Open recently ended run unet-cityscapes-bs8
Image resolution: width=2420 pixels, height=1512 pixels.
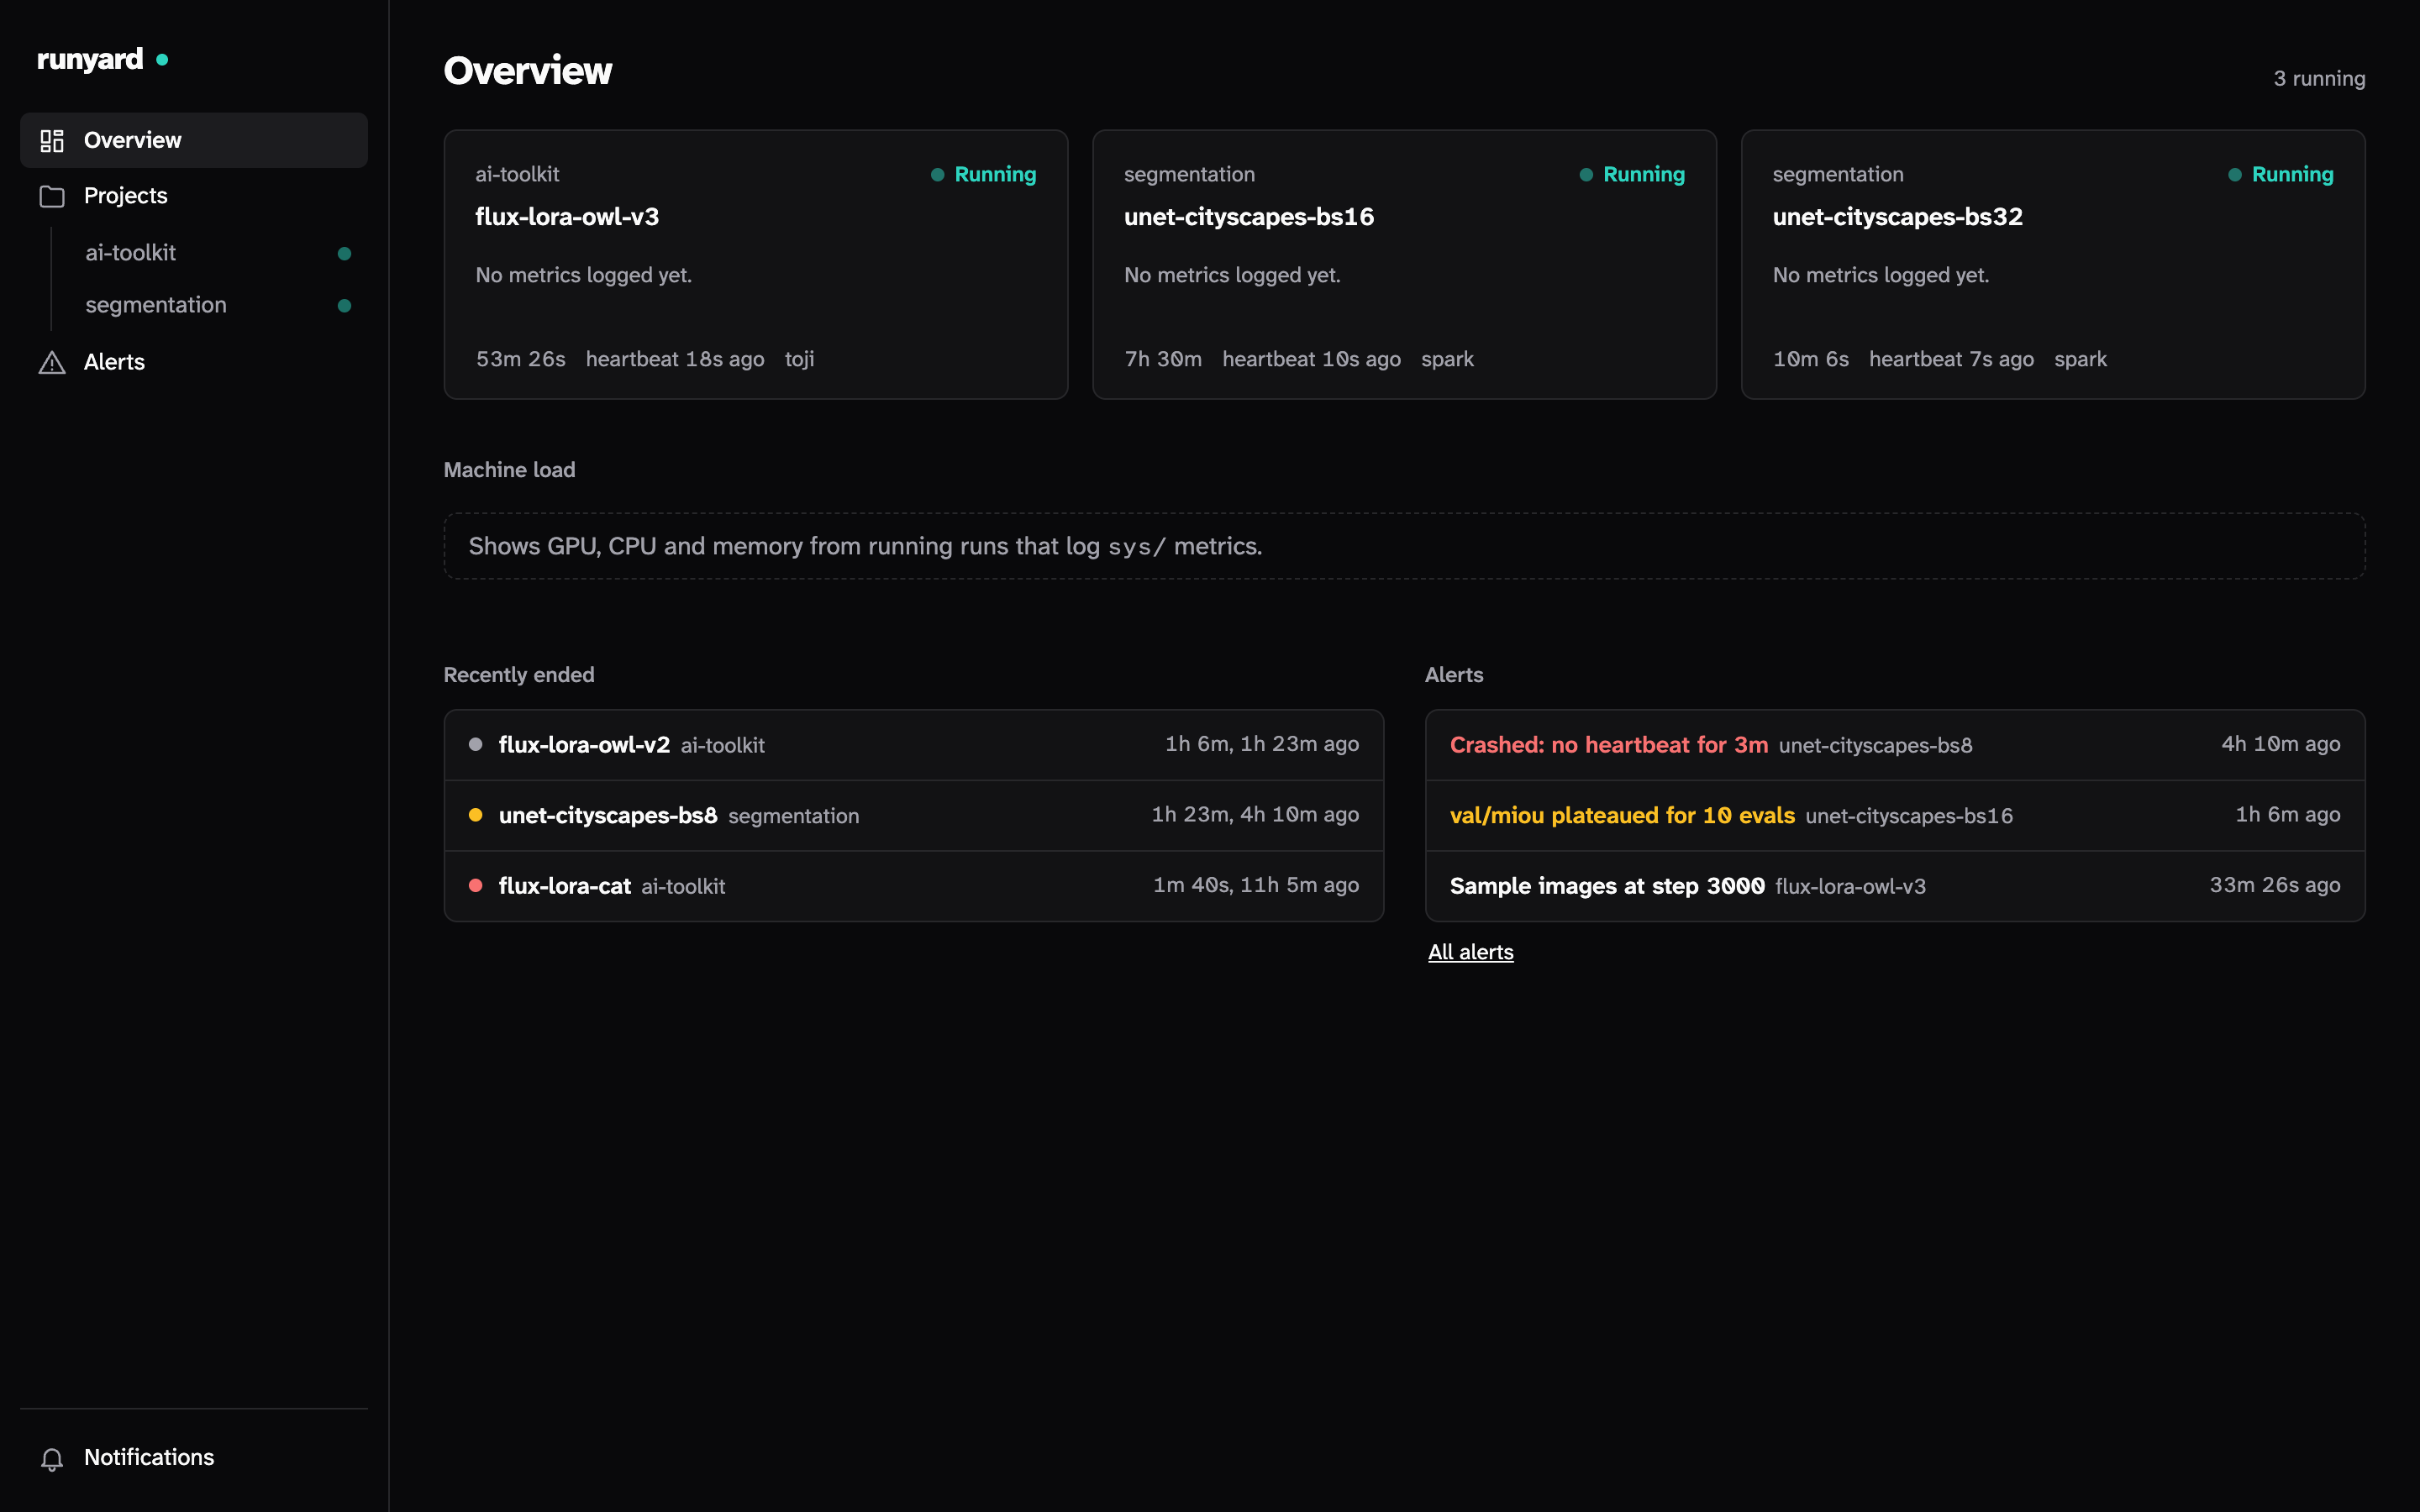point(914,815)
